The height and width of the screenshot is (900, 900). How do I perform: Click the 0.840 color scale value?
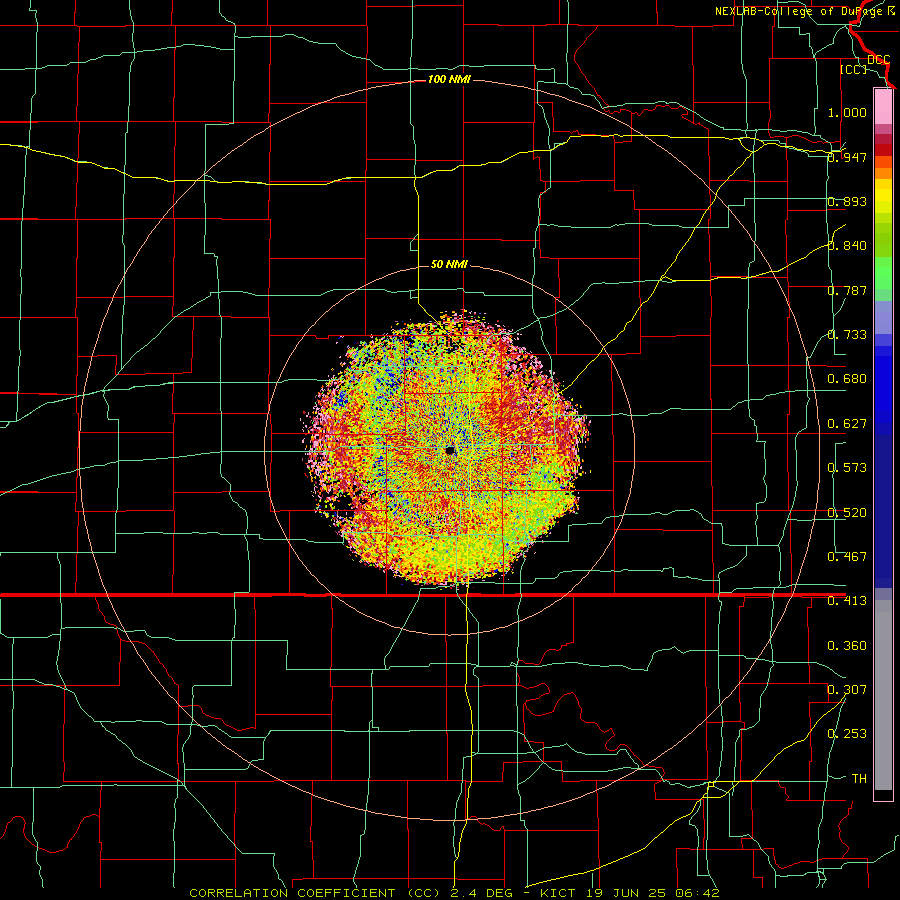pos(847,246)
